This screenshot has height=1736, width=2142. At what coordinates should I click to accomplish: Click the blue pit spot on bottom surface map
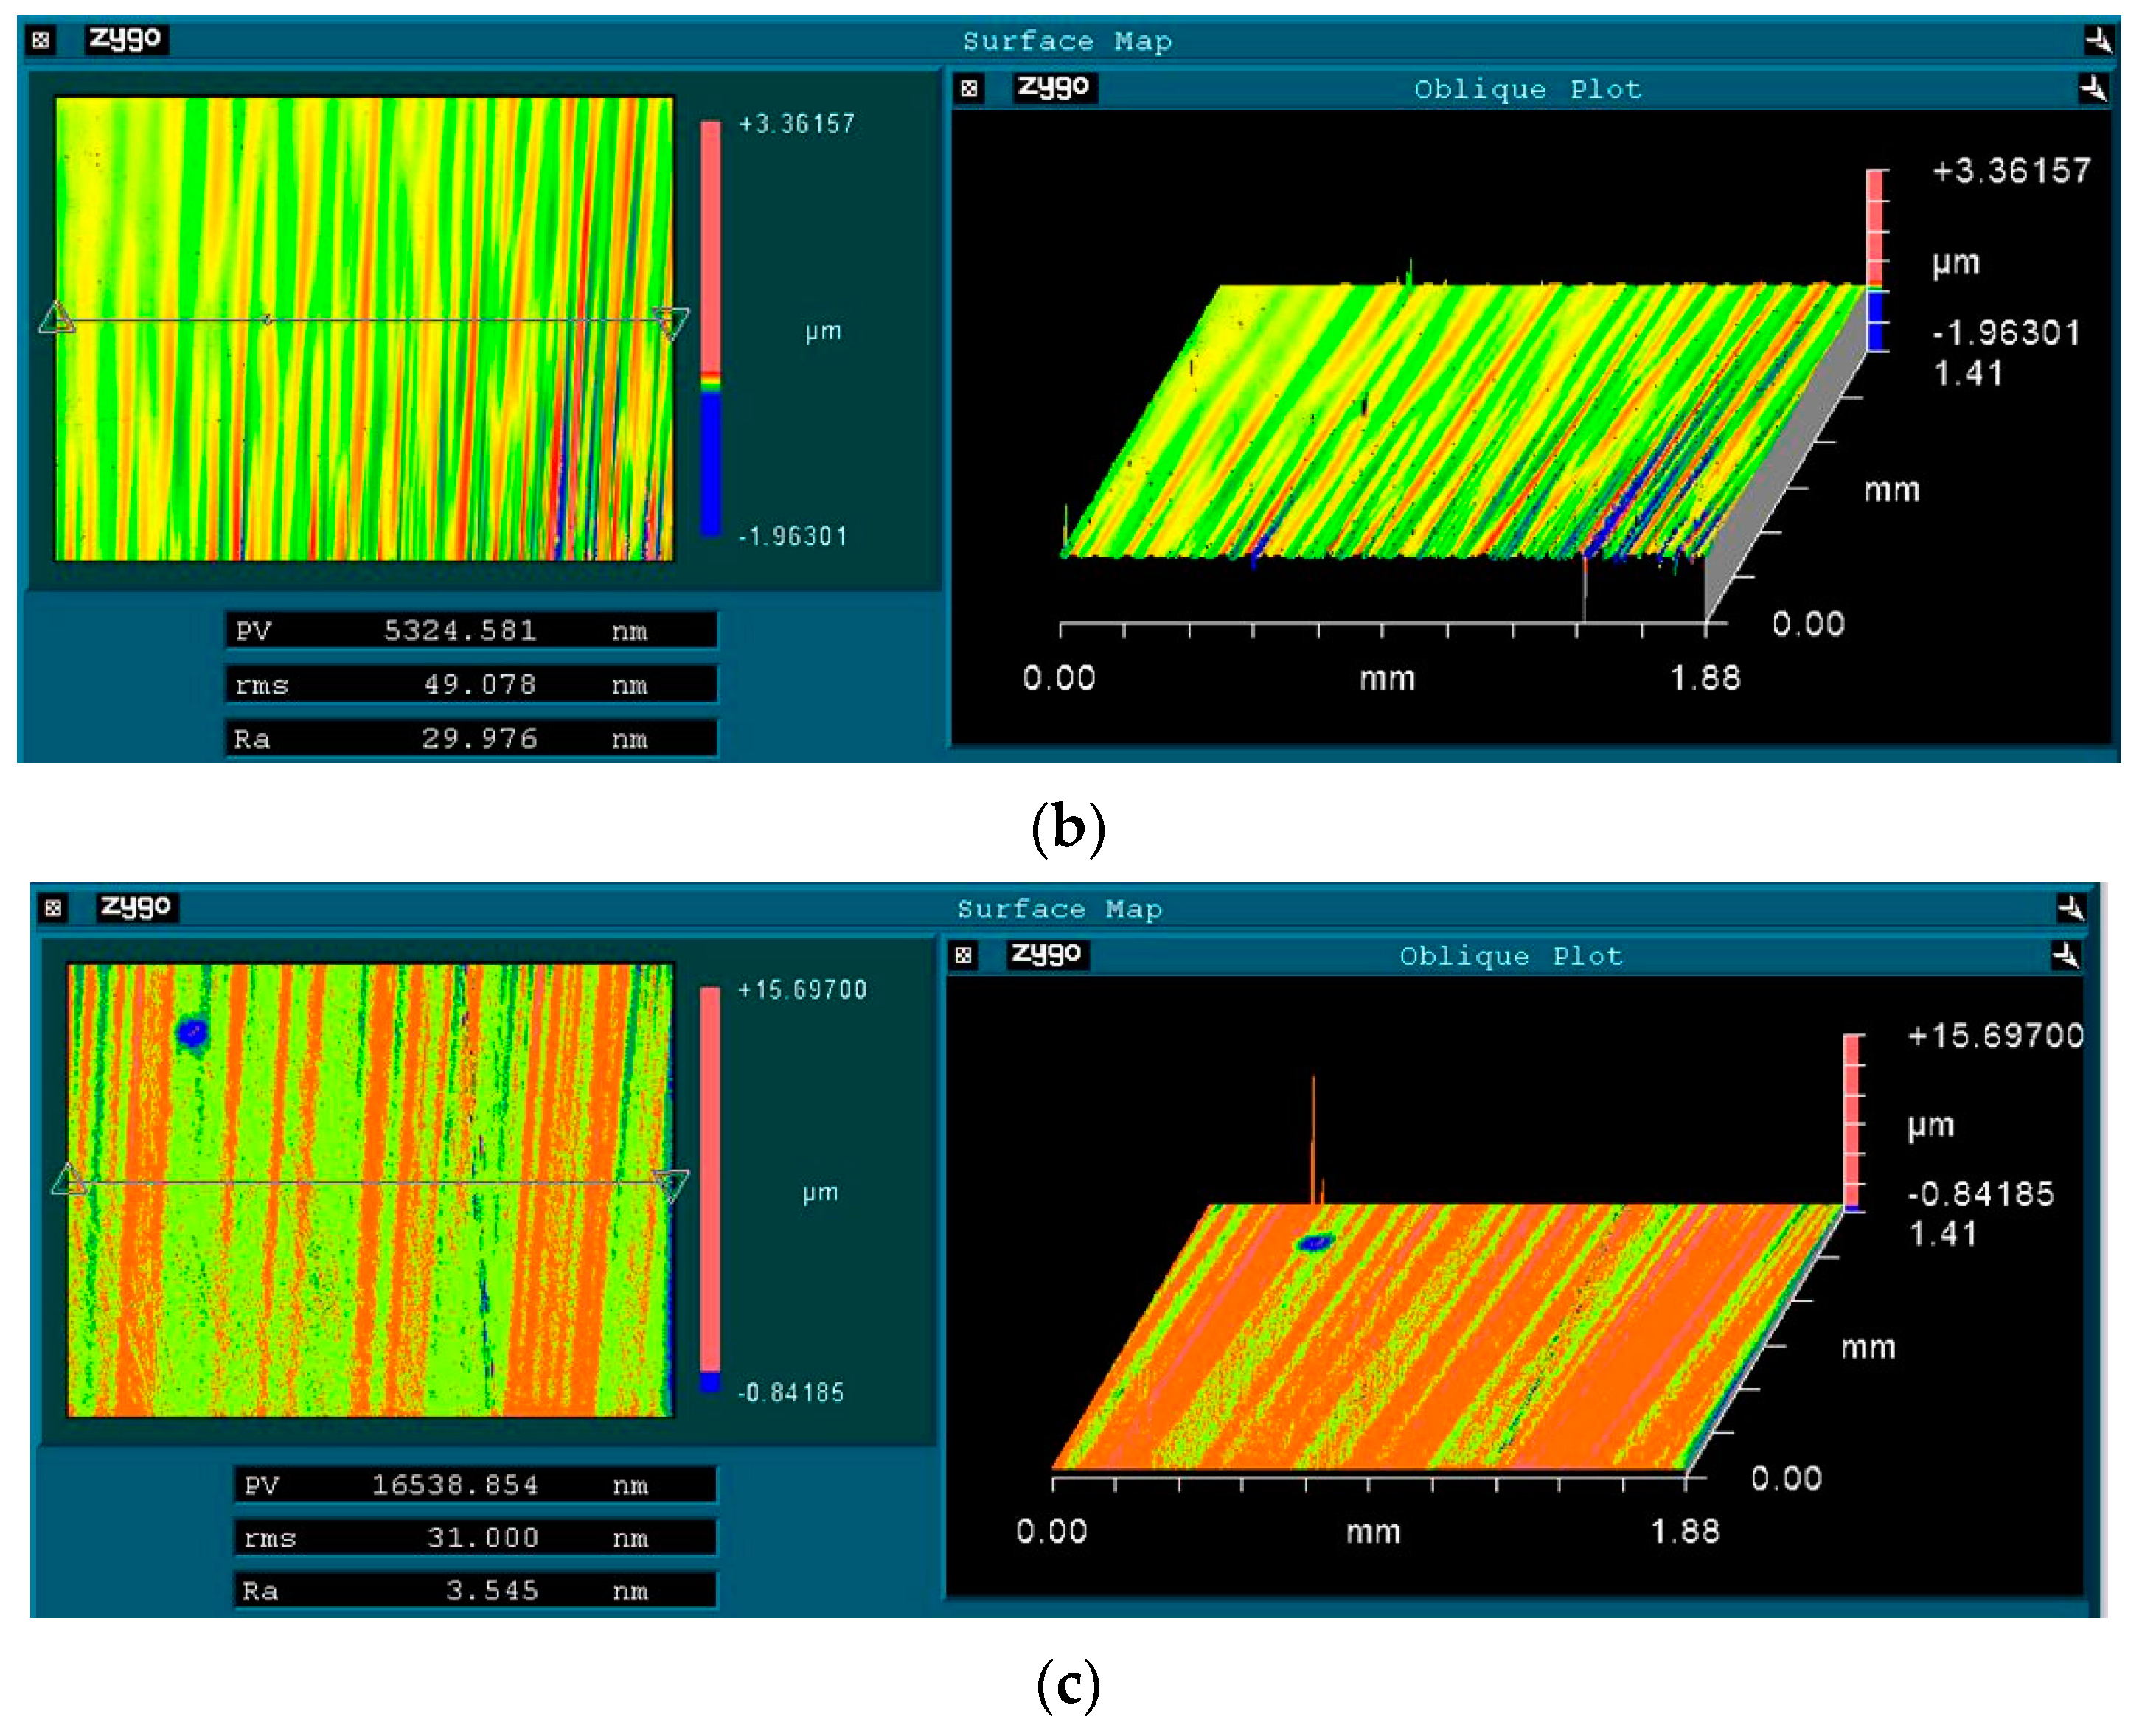(192, 1032)
